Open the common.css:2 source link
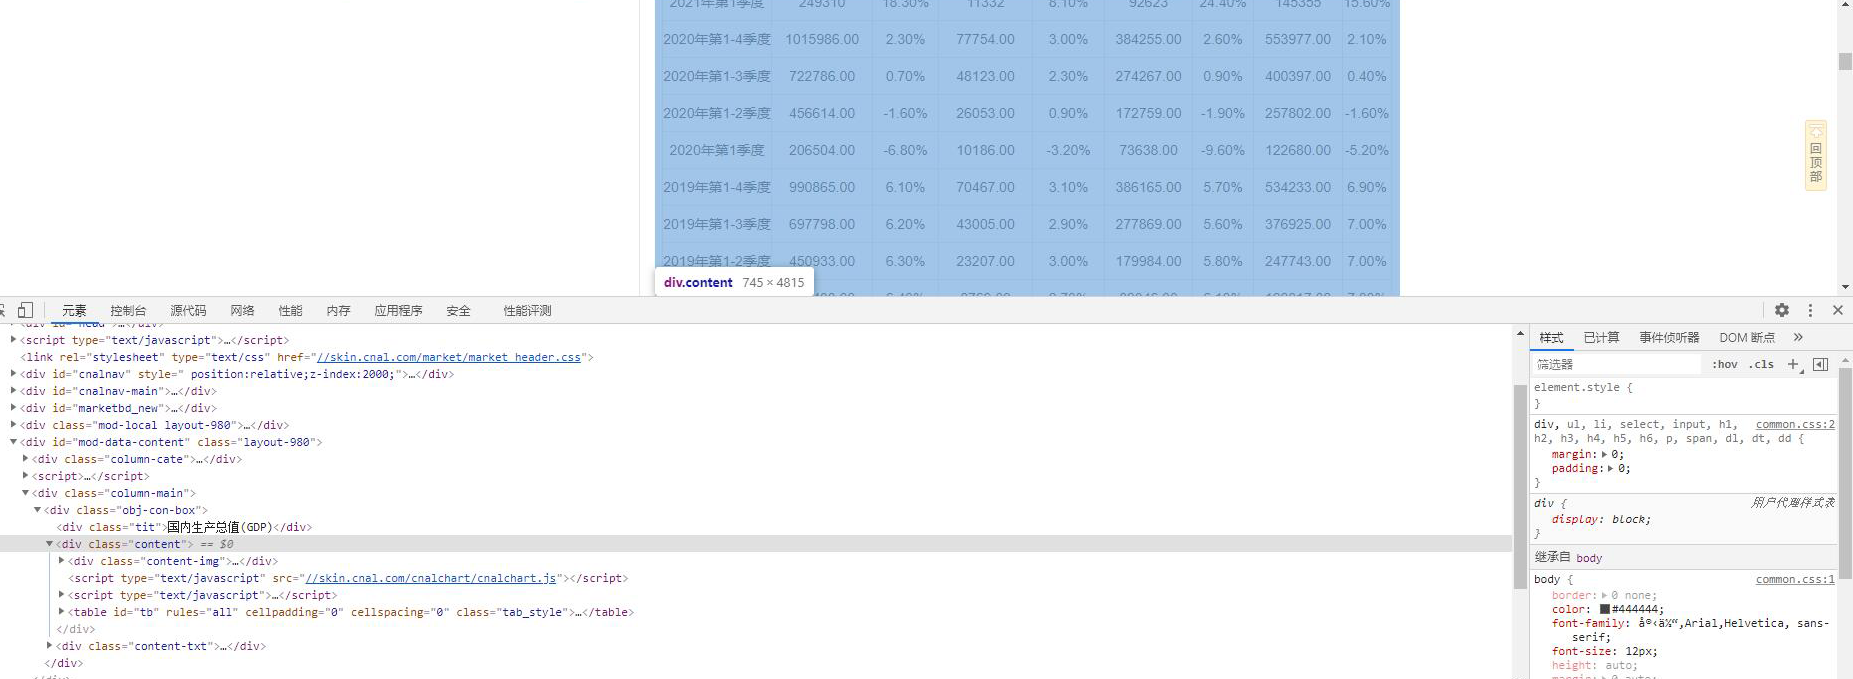1853x679 pixels. coord(1795,424)
